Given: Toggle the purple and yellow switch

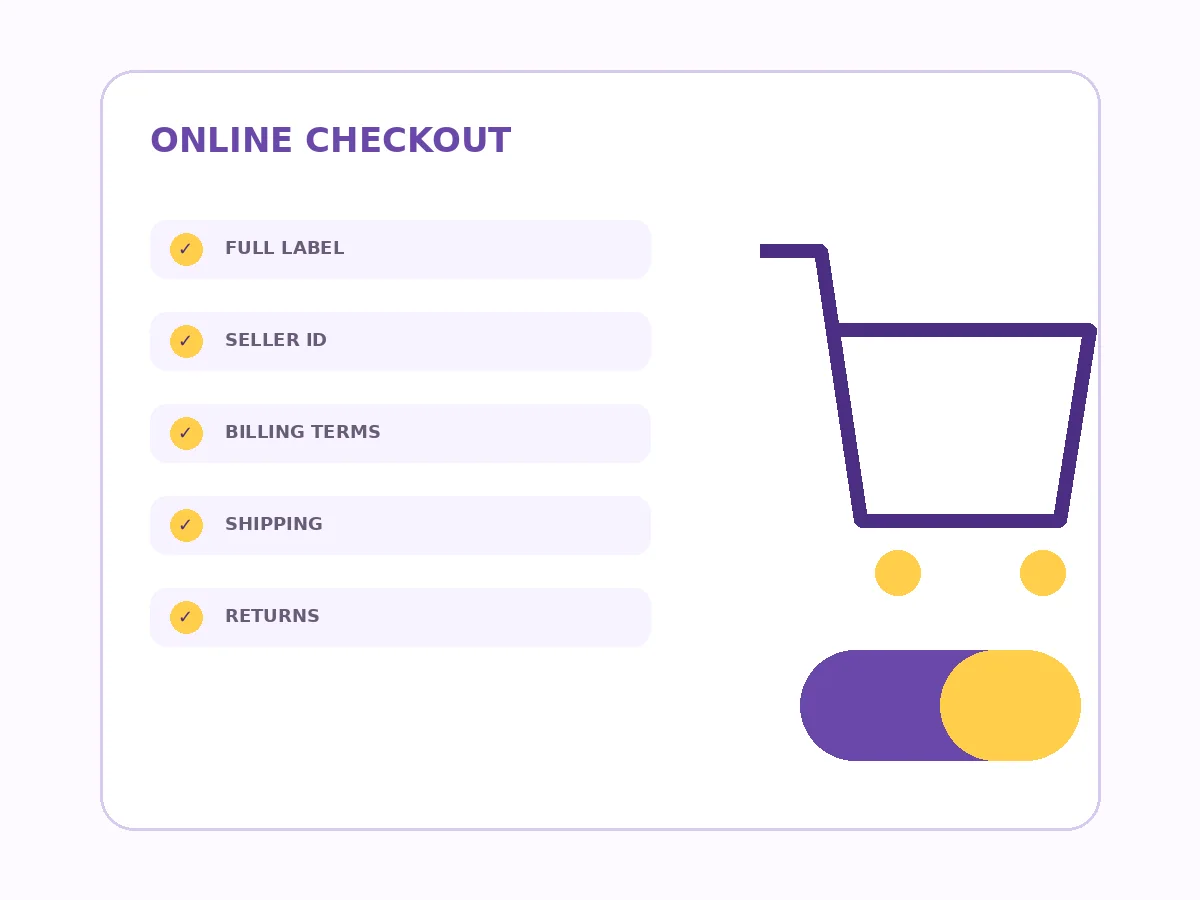Looking at the screenshot, I should click(940, 705).
